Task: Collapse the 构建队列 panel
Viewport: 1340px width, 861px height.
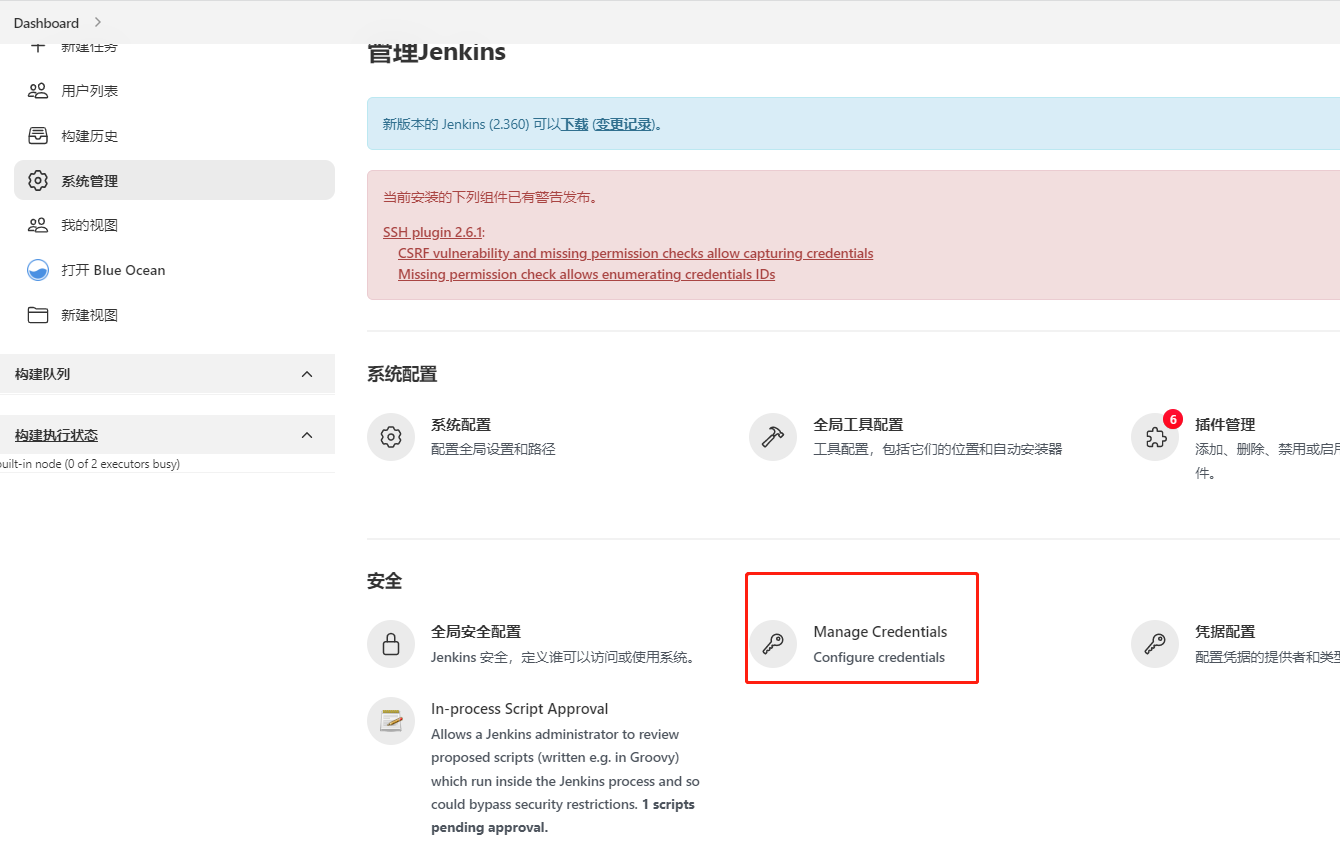Action: pyautogui.click(x=307, y=374)
